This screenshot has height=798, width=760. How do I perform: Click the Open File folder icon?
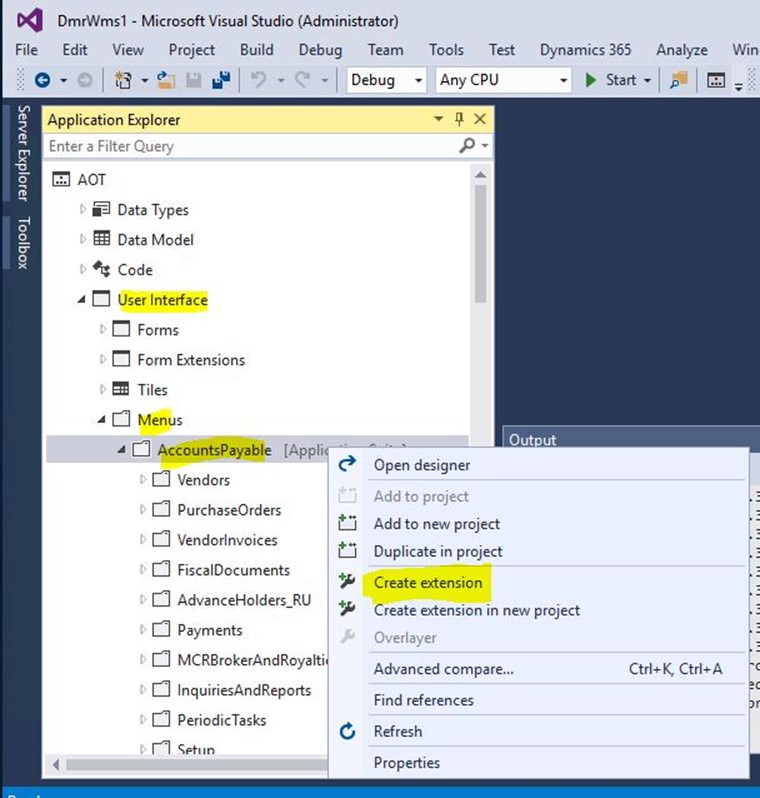click(x=165, y=80)
